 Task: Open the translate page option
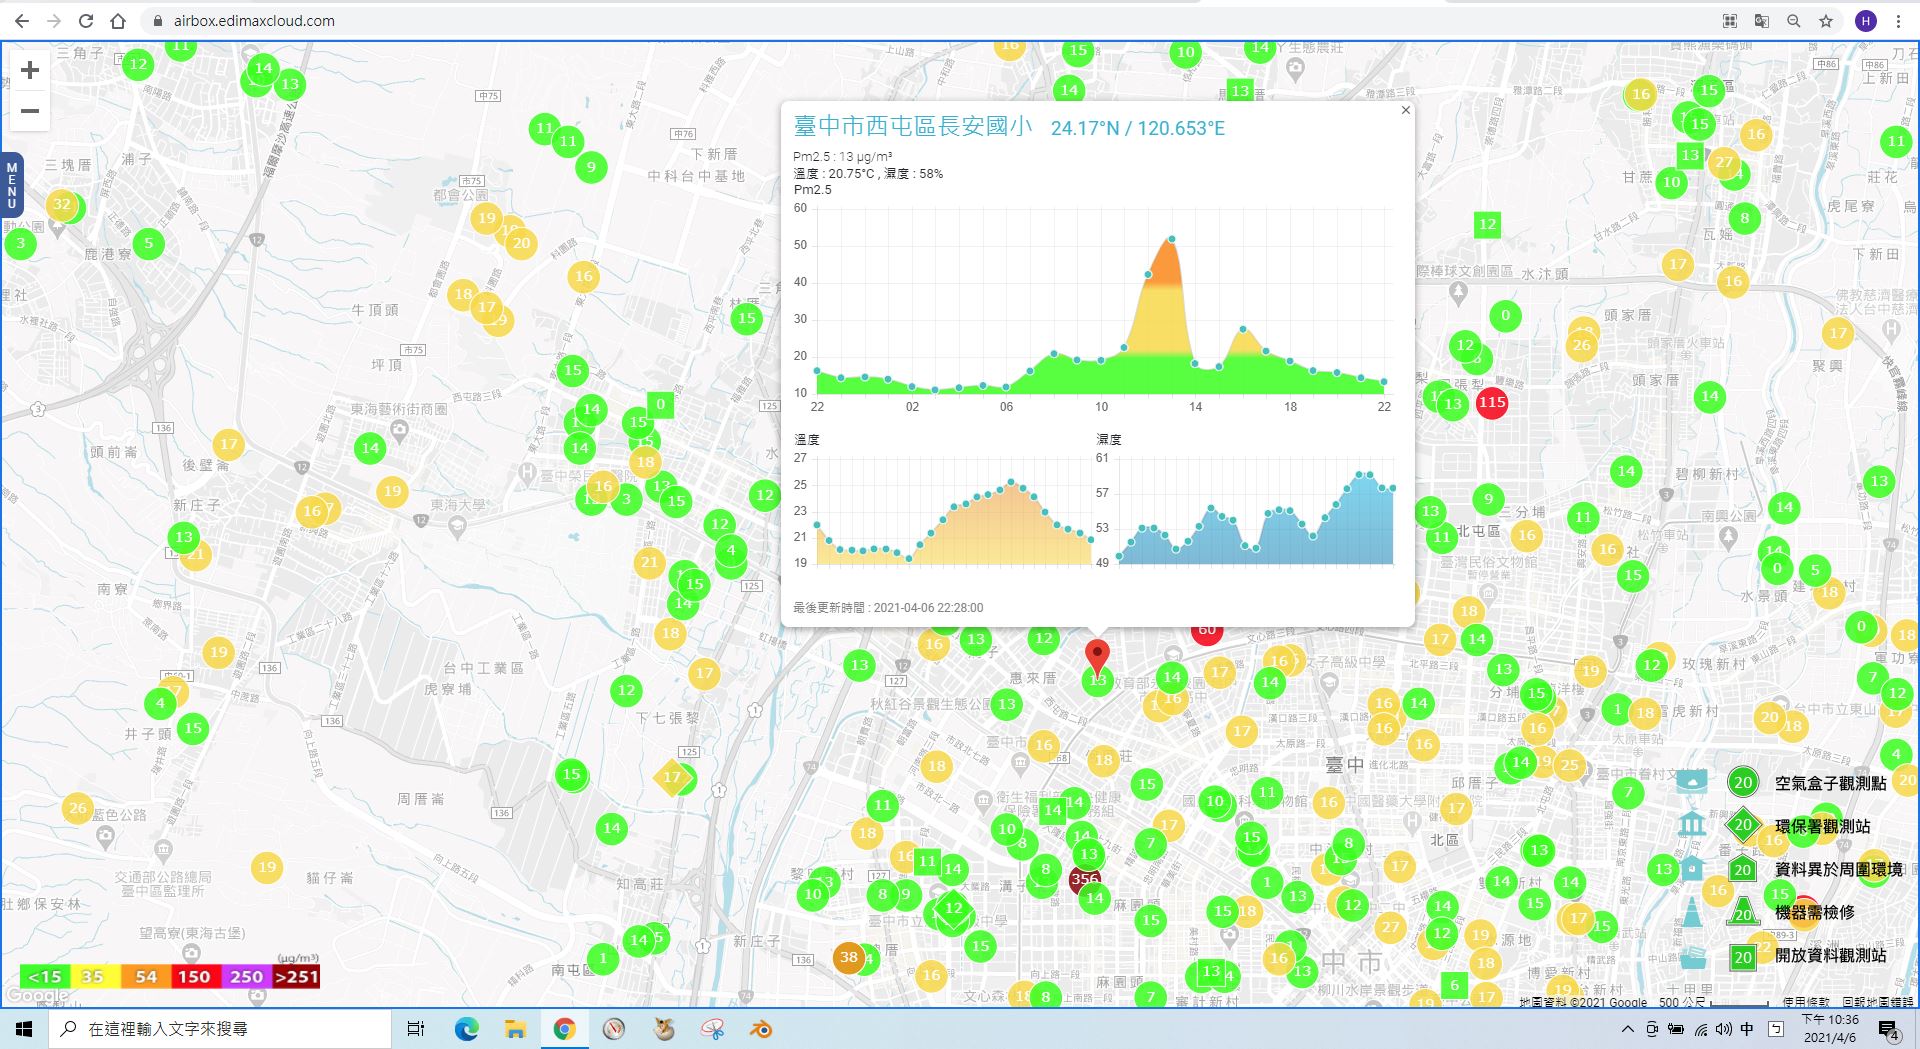[1762, 20]
